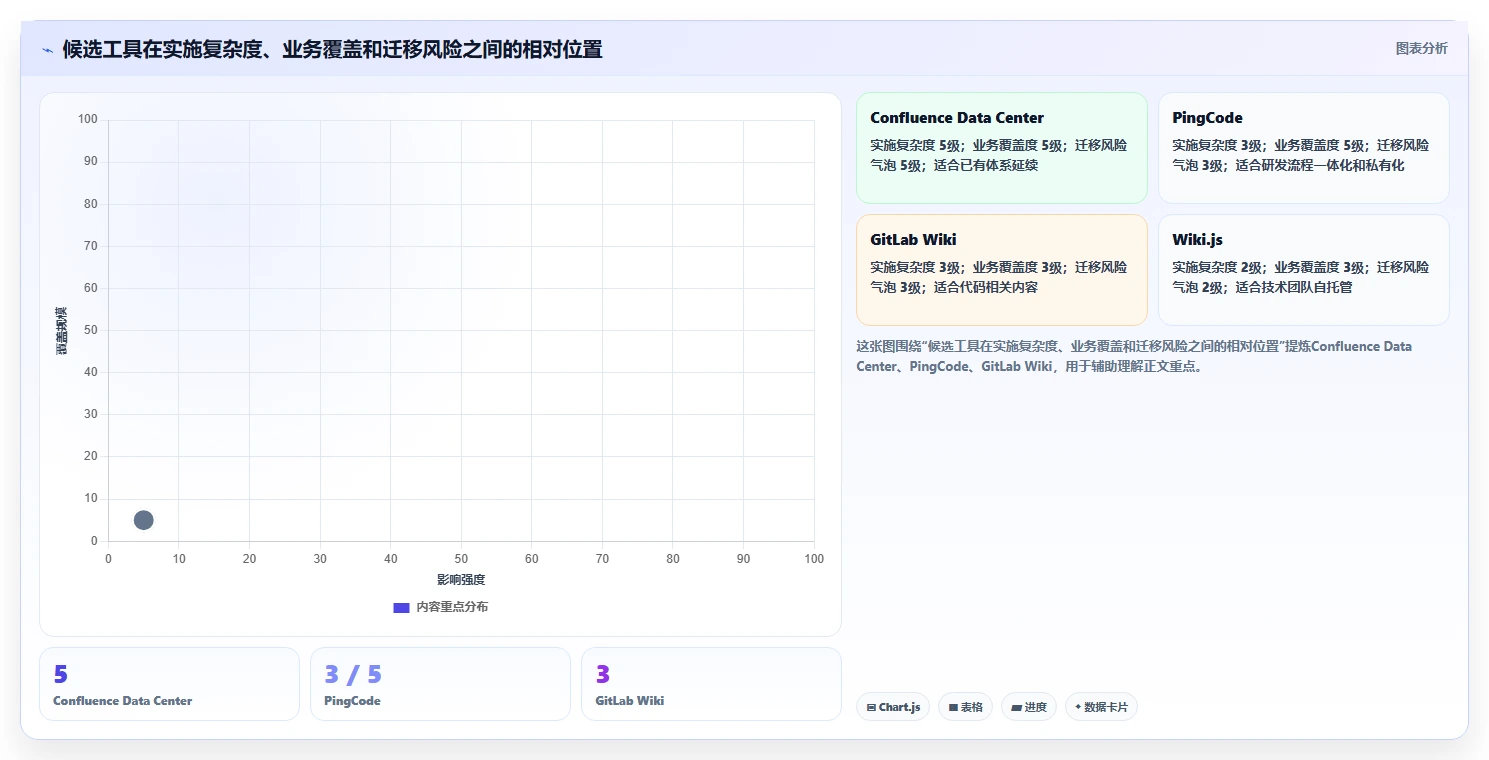1489x760 pixels.
Task: Select the stat tile showing 5 under the chart
Action: coord(169,684)
